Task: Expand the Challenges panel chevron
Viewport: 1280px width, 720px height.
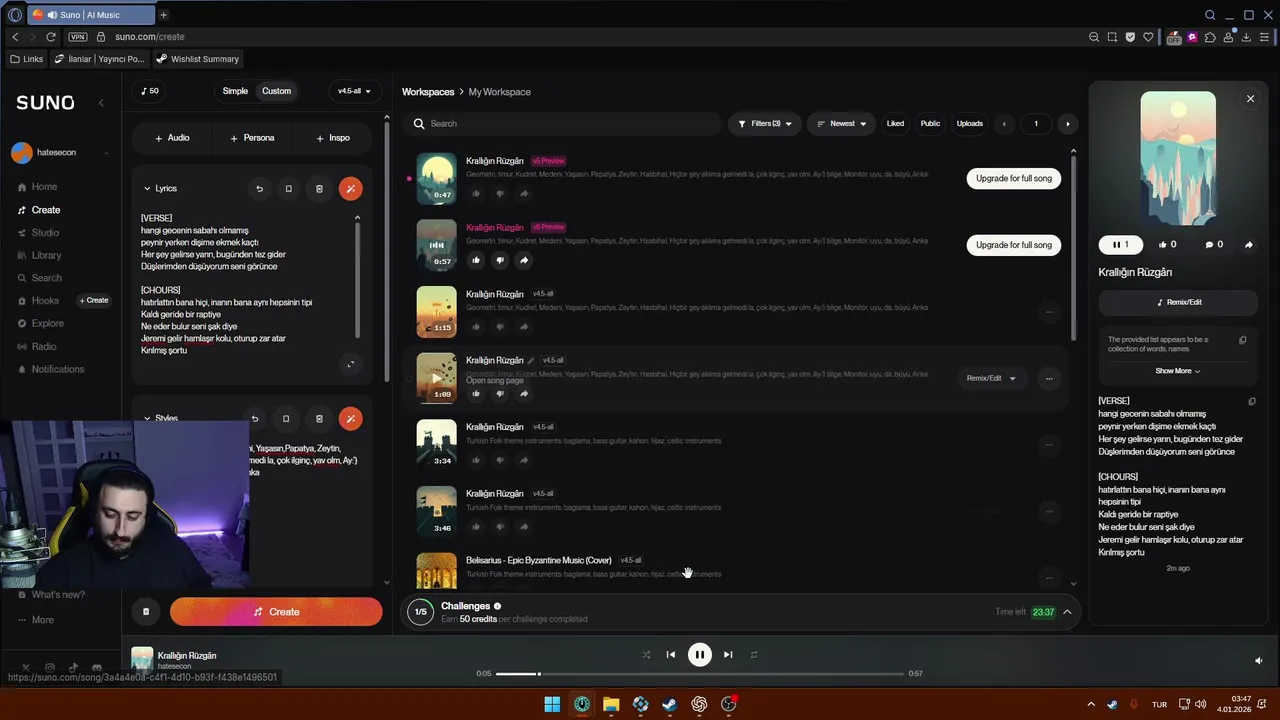Action: coord(1067,612)
